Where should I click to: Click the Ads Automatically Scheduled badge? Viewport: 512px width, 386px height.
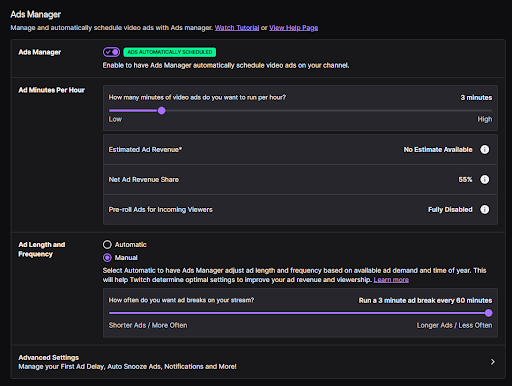point(170,52)
